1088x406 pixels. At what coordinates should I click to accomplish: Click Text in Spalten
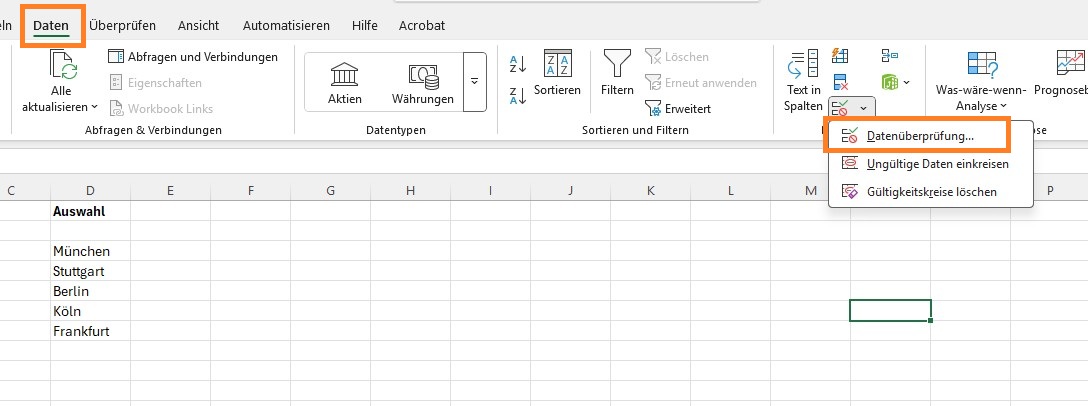(x=803, y=80)
